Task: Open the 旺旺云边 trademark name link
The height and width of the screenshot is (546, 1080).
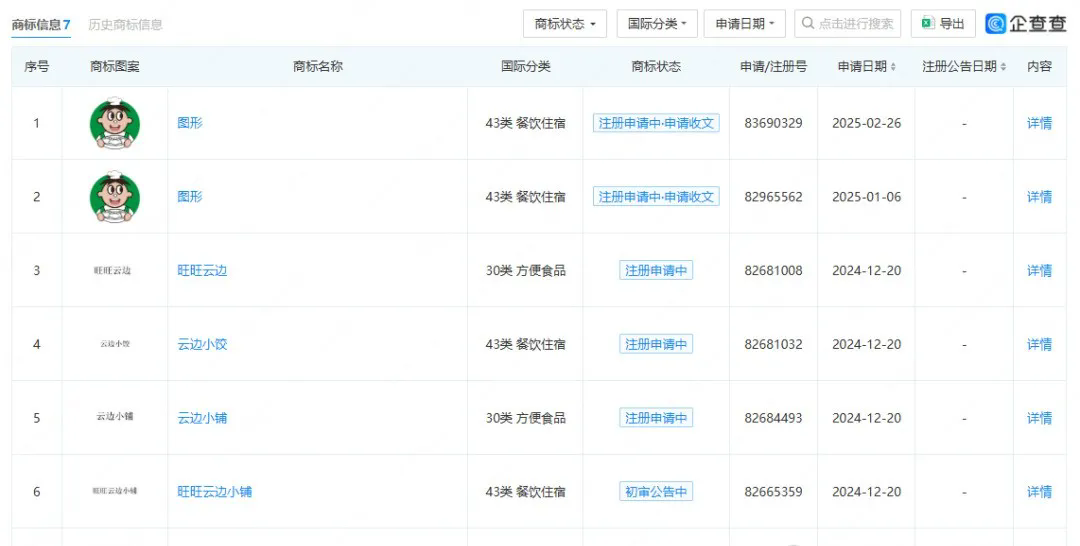Action: pos(202,271)
